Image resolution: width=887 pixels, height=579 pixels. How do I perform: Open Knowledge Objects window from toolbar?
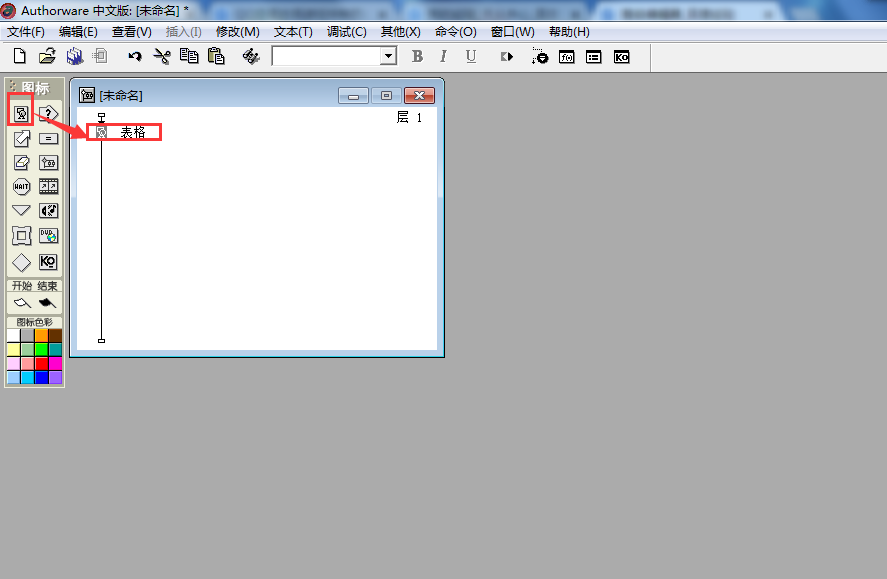coord(621,57)
